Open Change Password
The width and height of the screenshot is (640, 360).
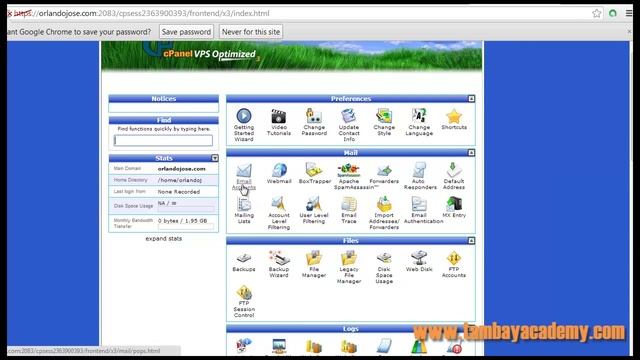[x=314, y=122]
